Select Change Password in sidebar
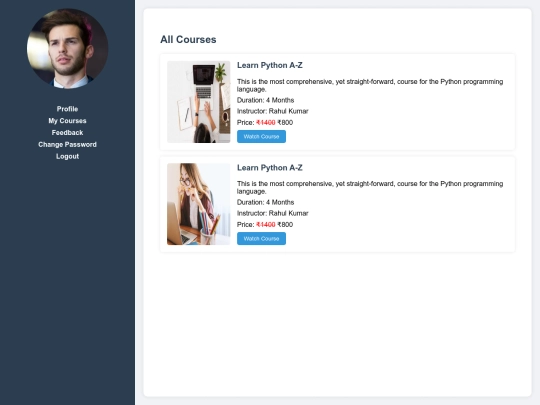This screenshot has width=540, height=405. 67,145
